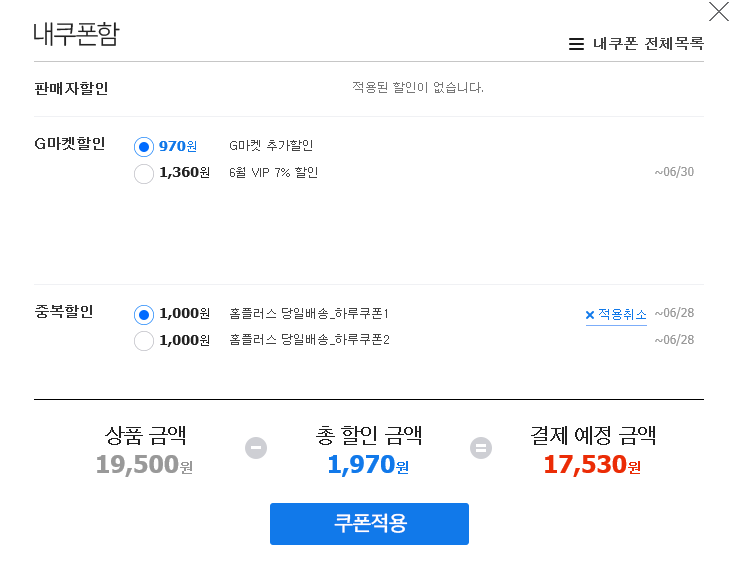Click the 19,500원 product price
The height and width of the screenshot is (564, 733).
pyautogui.click(x=144, y=464)
